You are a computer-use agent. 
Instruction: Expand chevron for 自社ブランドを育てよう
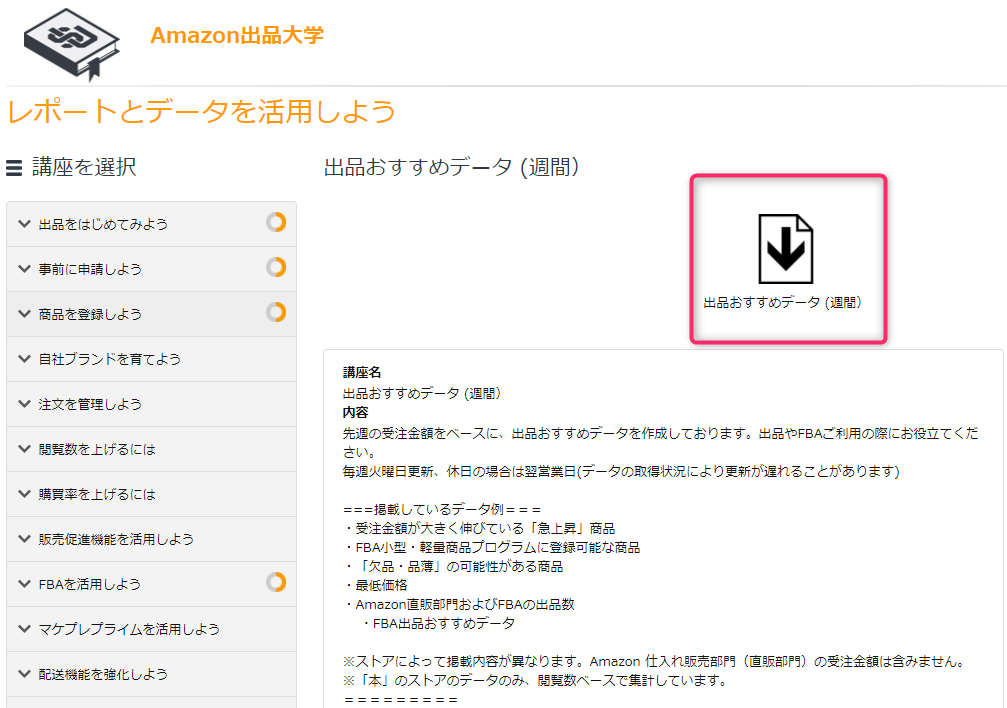(24, 358)
